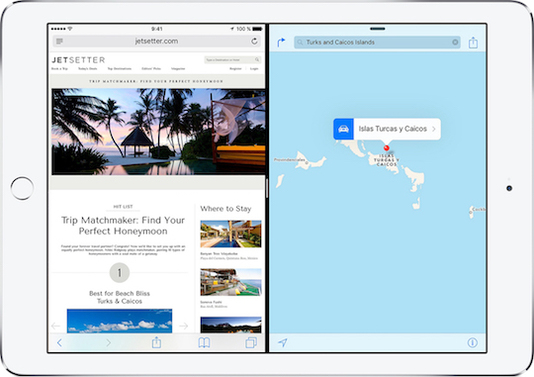This screenshot has width=534, height=377.
Task: Open first Where to Stay hotel photo
Action: (231, 234)
